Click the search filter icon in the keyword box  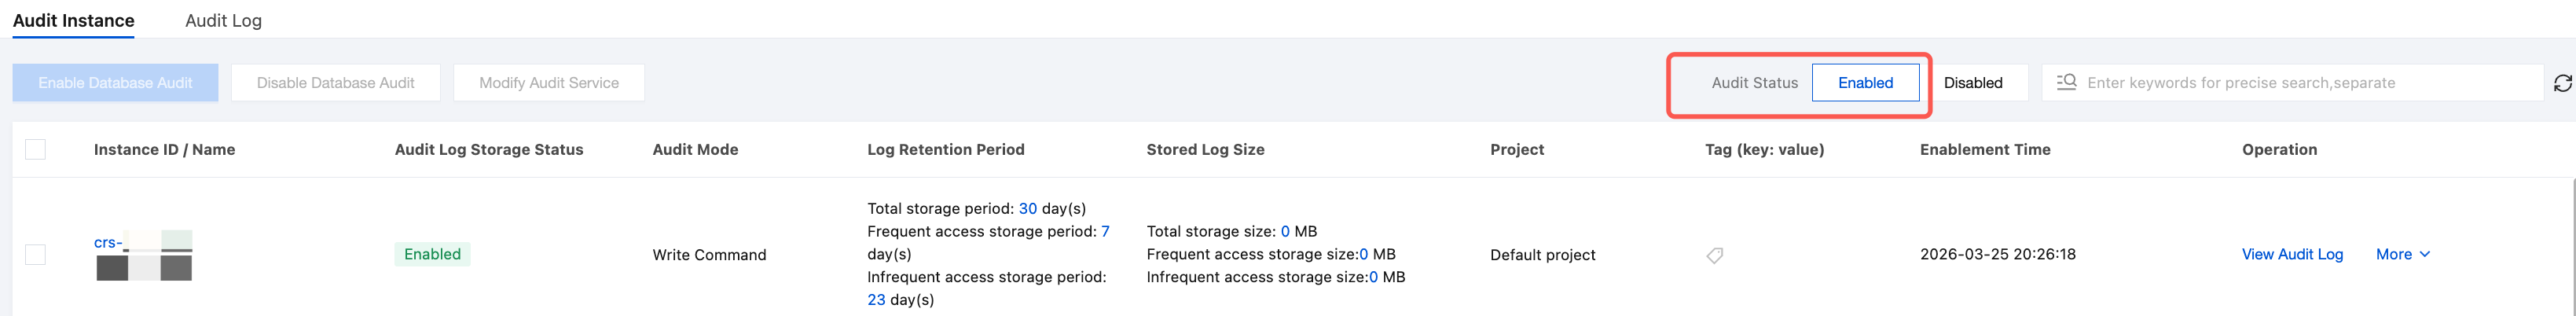pos(2066,82)
